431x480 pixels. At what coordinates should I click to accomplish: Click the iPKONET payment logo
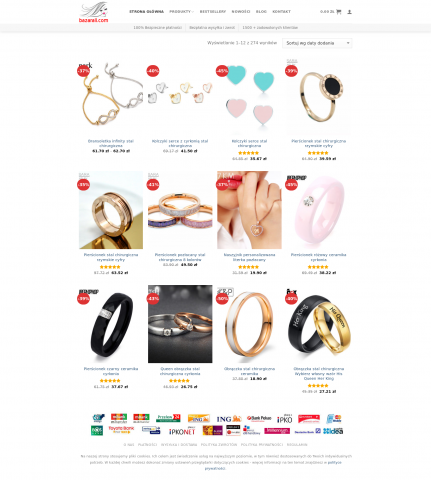[182, 431]
